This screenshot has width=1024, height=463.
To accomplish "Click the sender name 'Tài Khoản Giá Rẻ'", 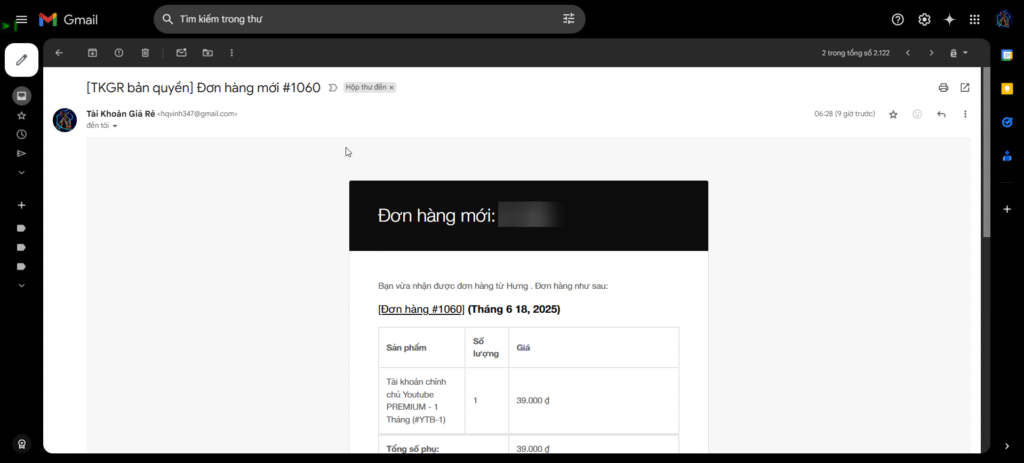I will (121, 114).
